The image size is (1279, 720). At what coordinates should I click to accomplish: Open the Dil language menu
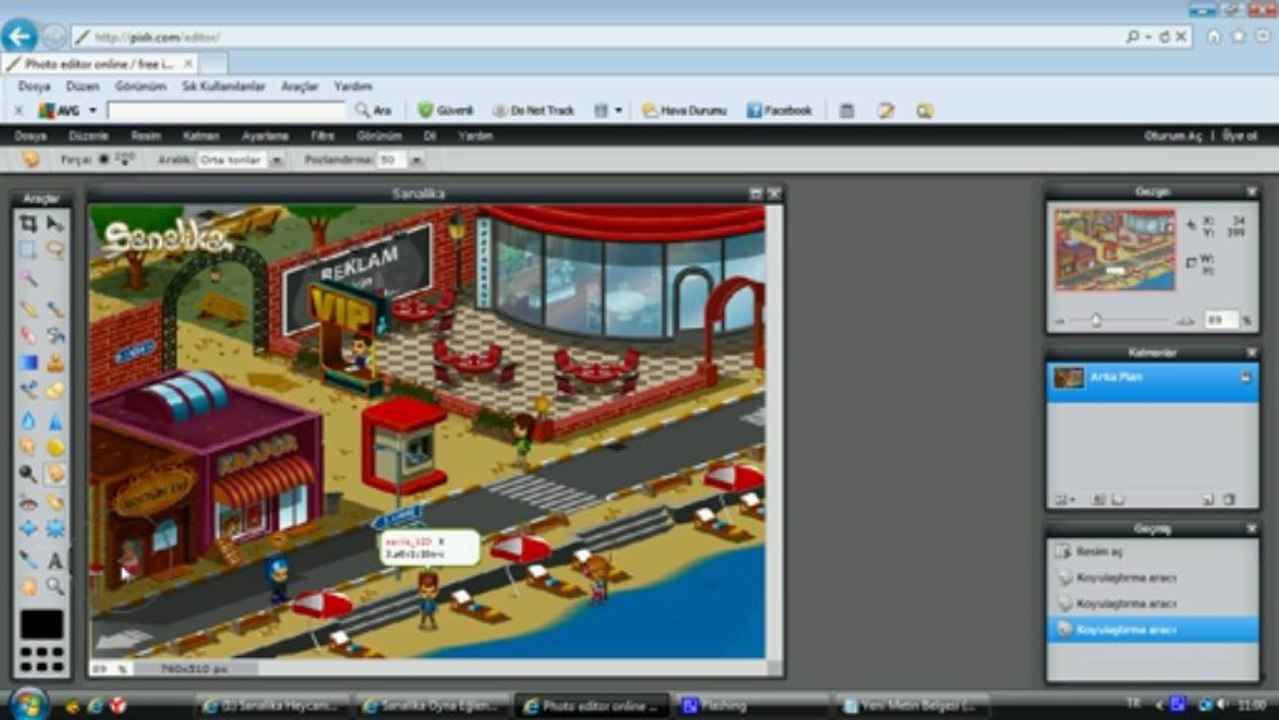429,136
